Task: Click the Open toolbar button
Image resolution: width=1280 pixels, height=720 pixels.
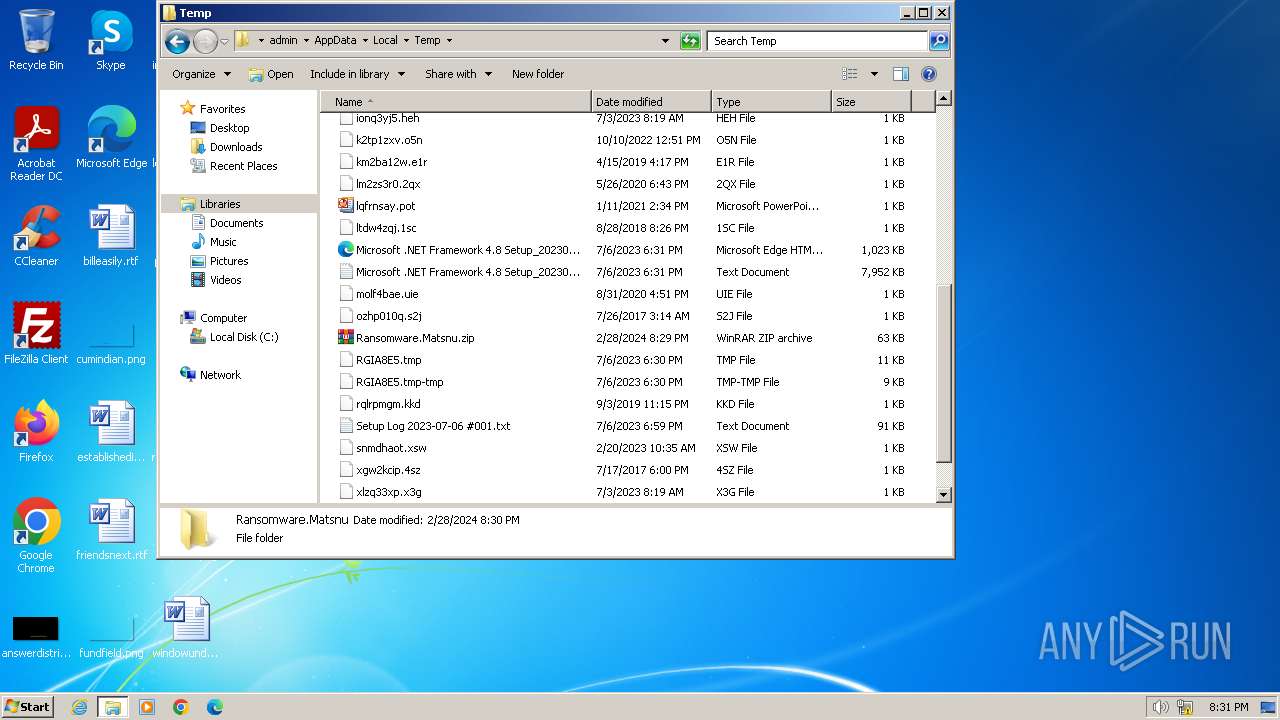Action: tap(271, 74)
